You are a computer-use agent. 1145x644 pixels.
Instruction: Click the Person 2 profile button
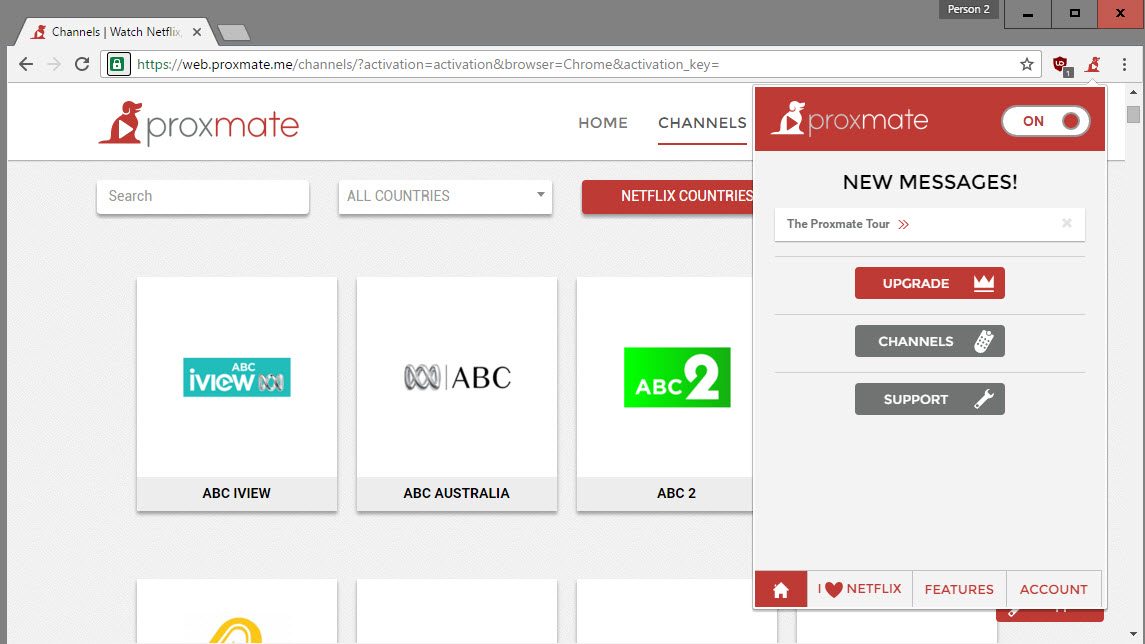pyautogui.click(x=968, y=9)
